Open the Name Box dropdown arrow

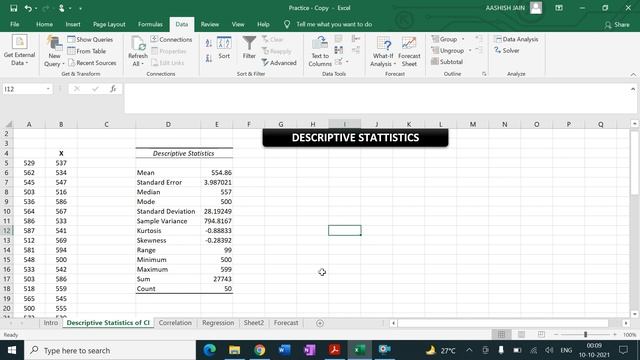tap(48, 89)
